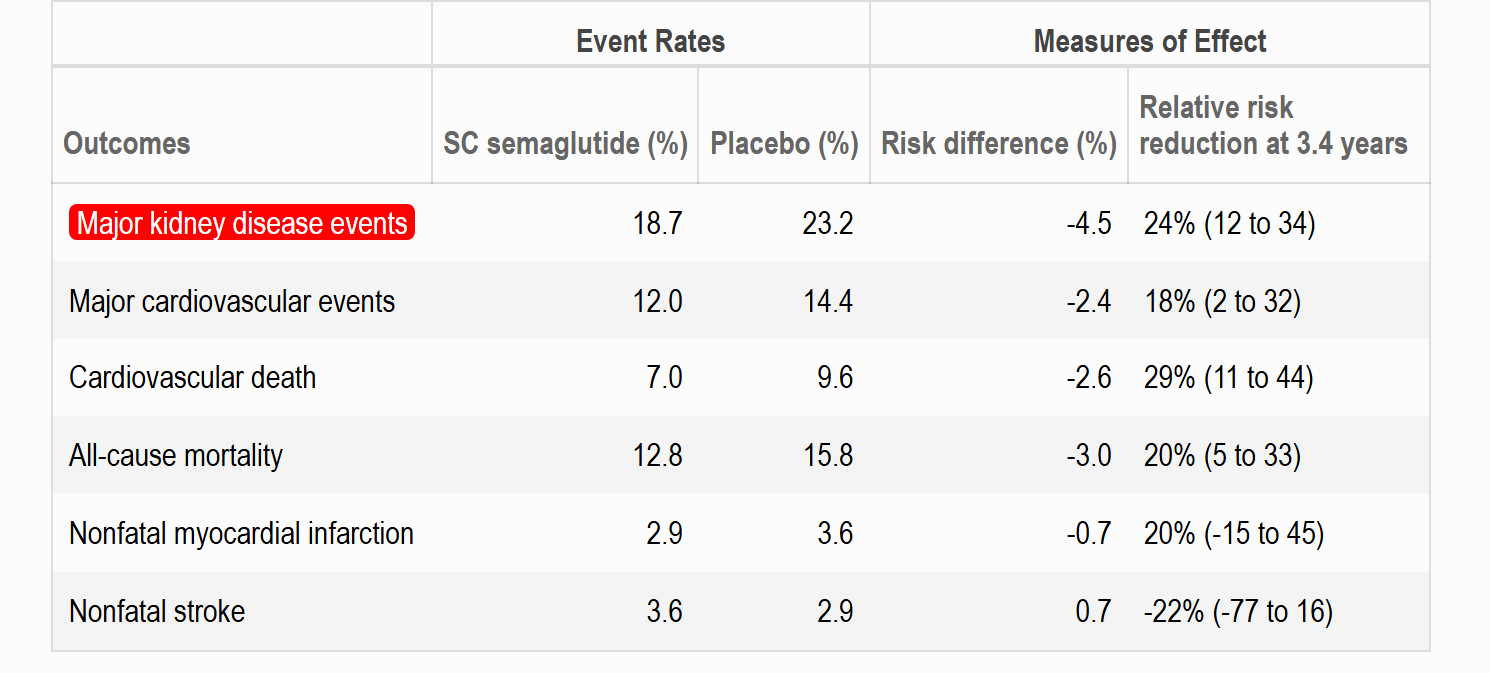Click the Nonfatal stroke row label
This screenshot has width=1490, height=673.
pos(157,611)
